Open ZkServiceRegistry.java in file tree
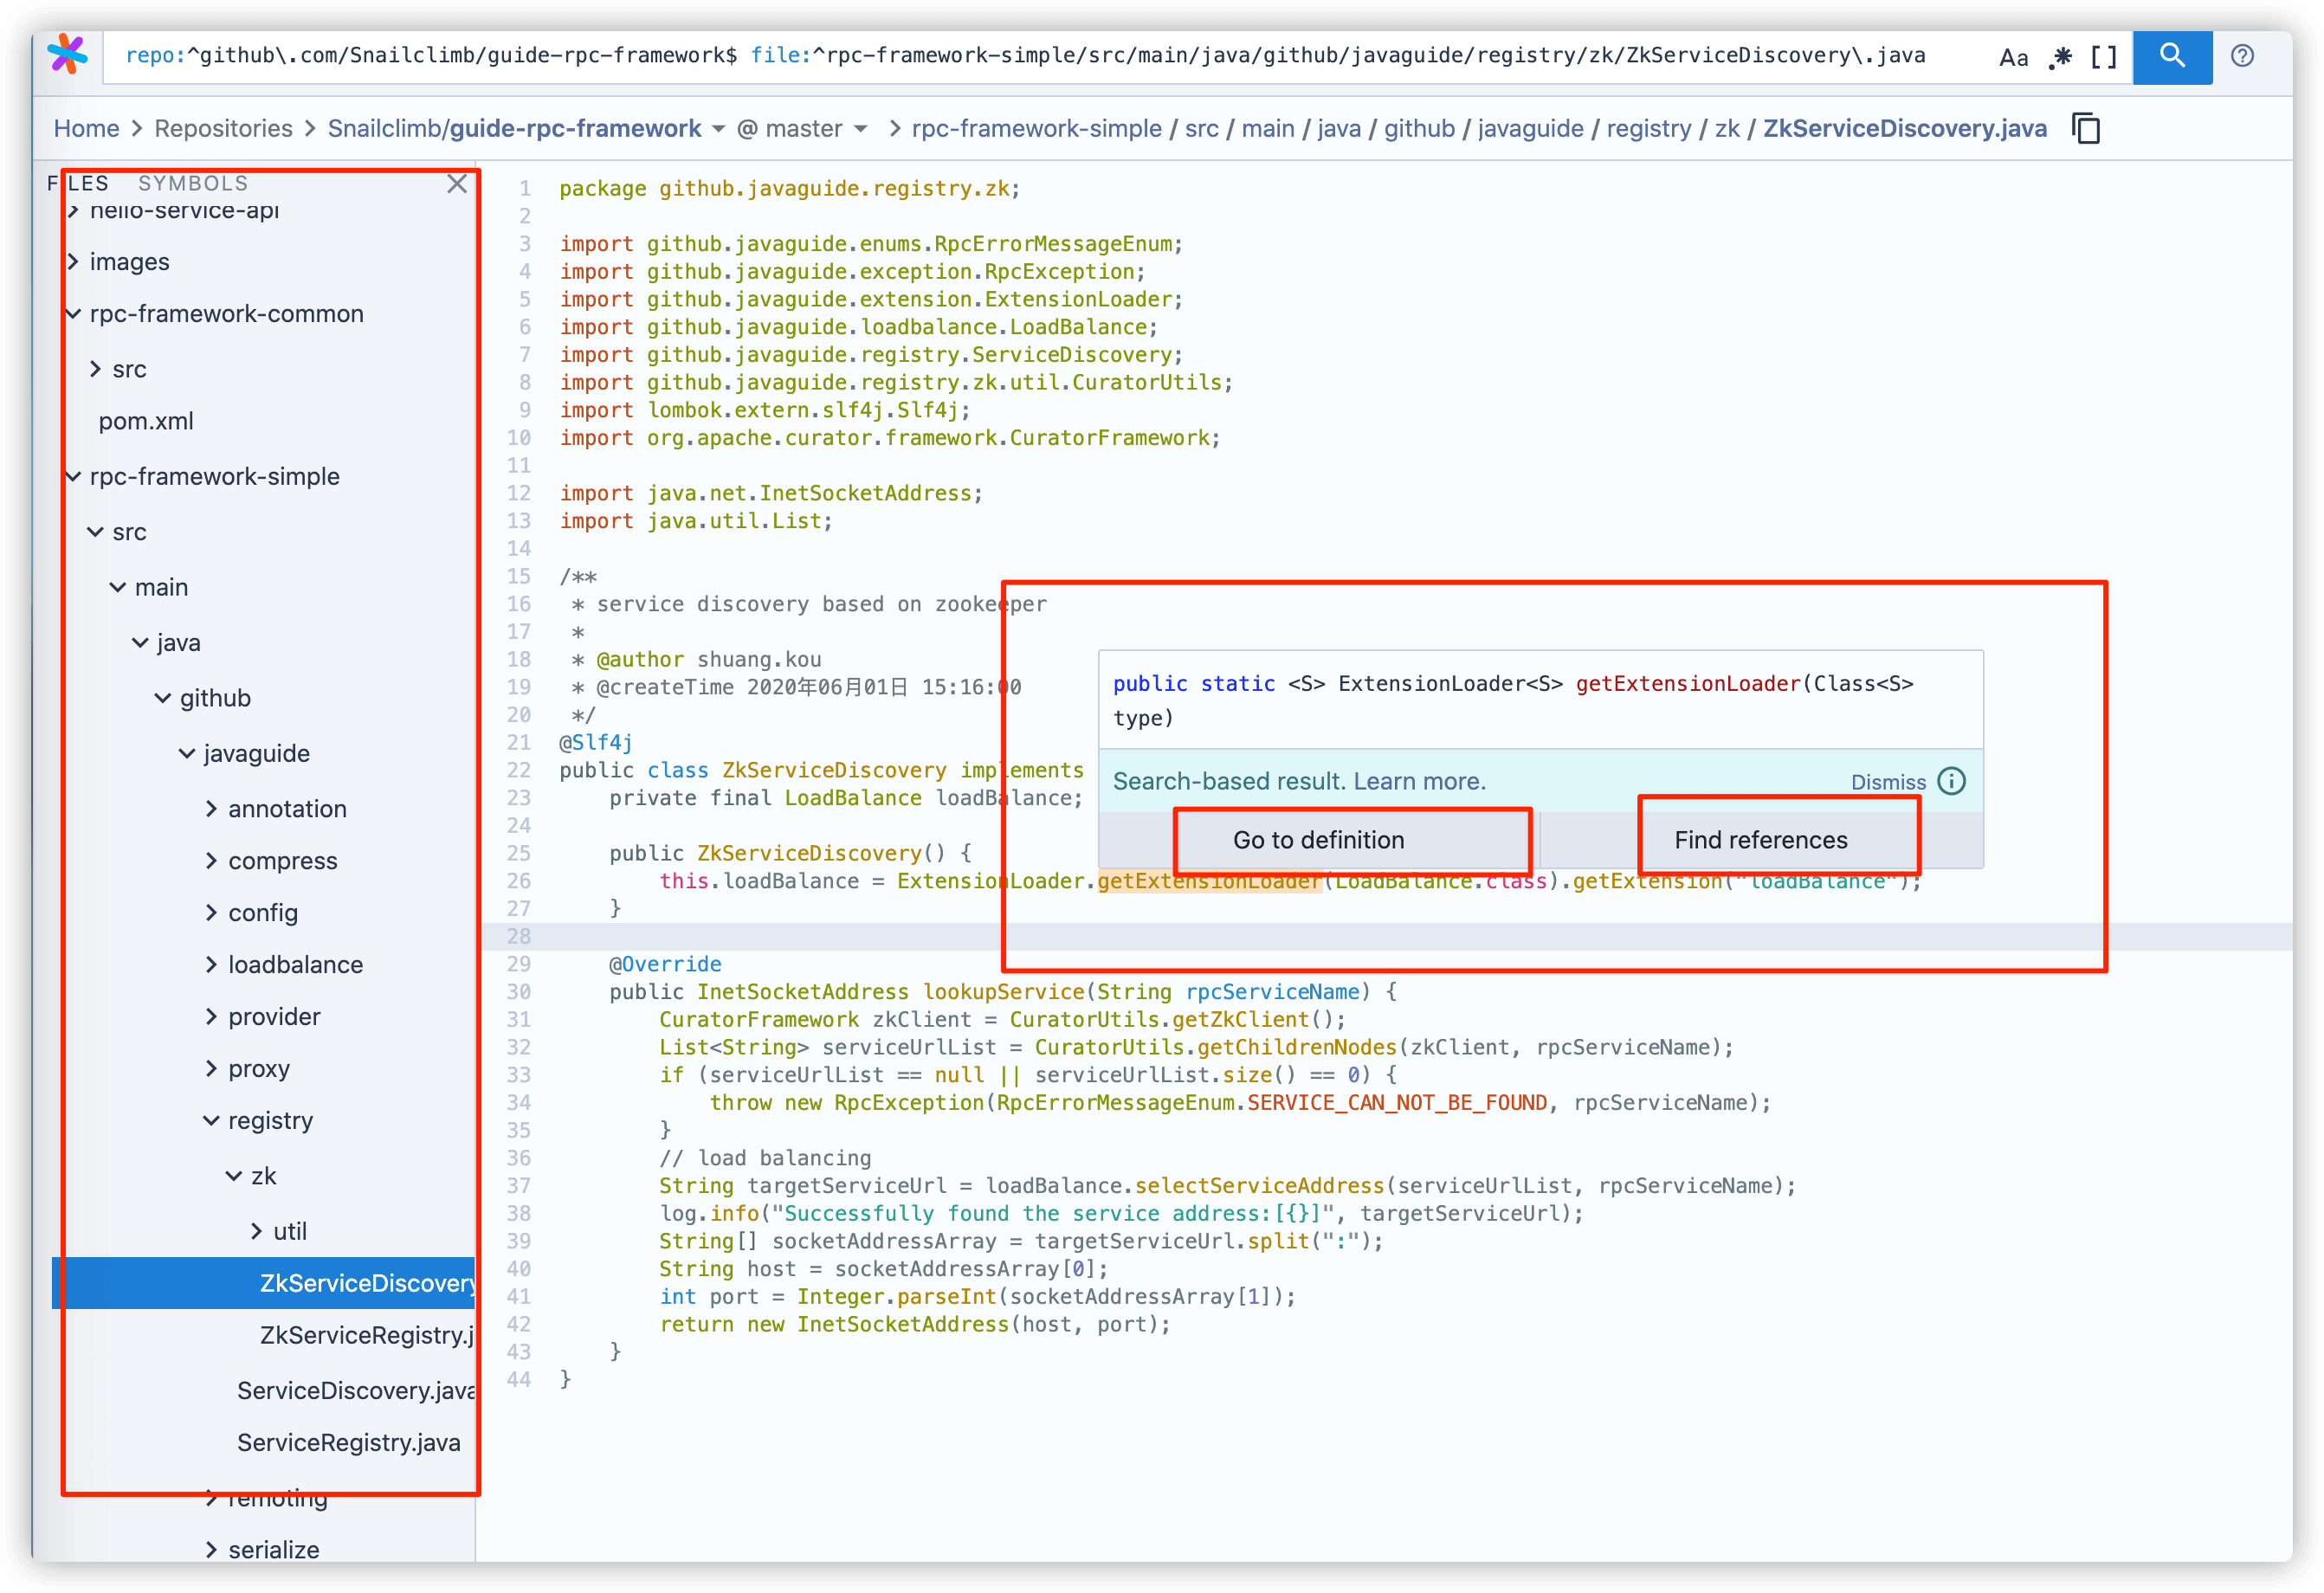 tap(365, 1335)
